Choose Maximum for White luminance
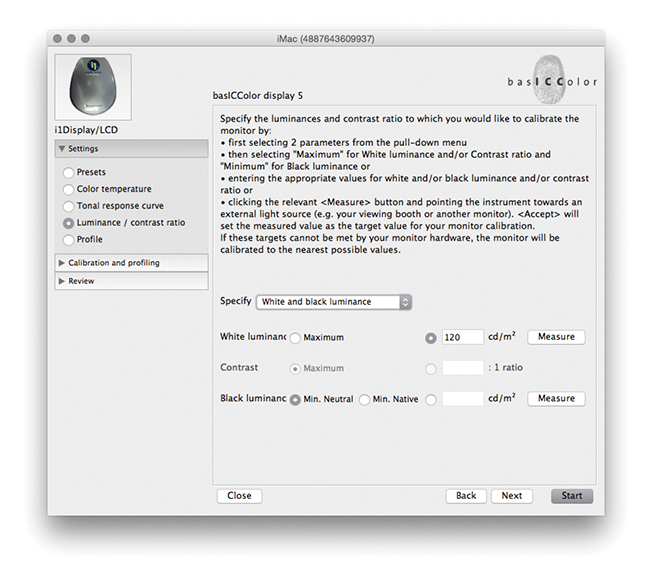This screenshot has width=652, height=580. (x=295, y=338)
